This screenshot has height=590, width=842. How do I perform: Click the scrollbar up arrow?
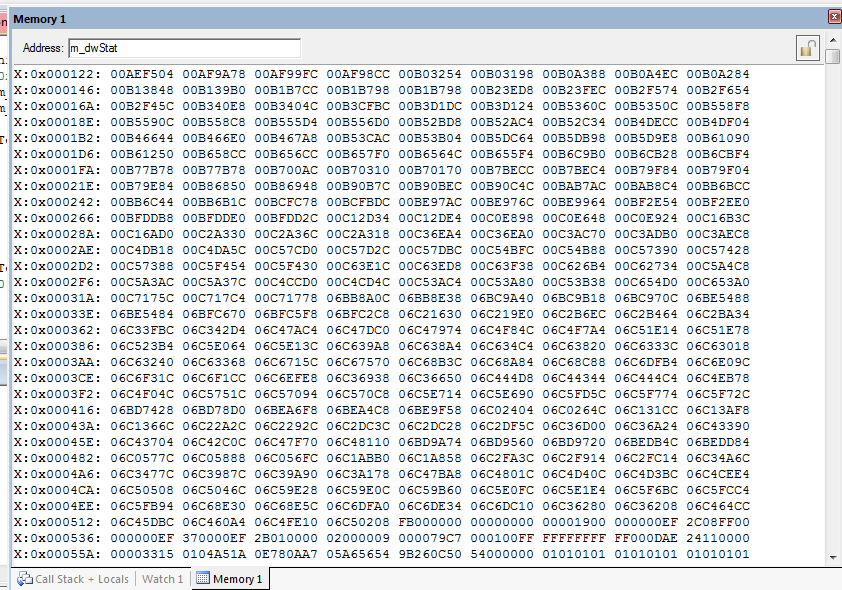click(833, 38)
